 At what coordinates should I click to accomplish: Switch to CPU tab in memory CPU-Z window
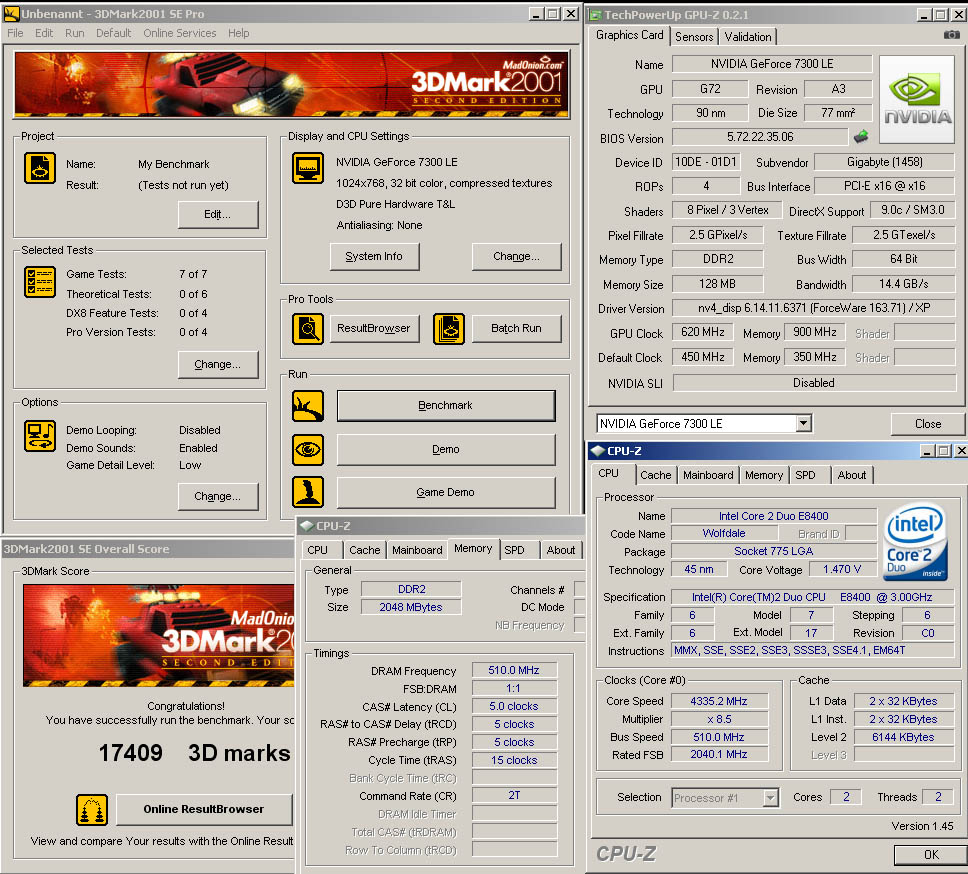(x=317, y=550)
